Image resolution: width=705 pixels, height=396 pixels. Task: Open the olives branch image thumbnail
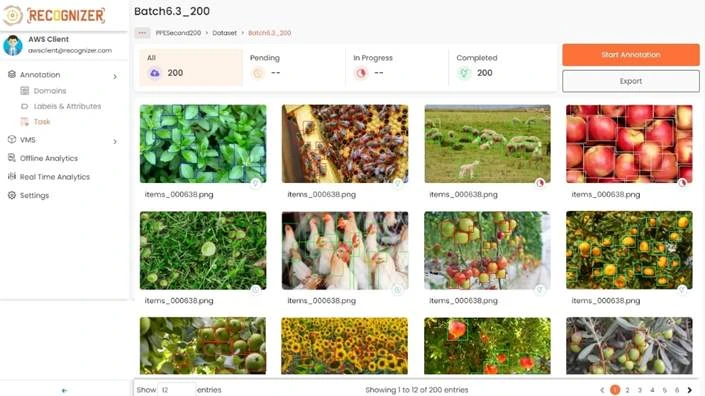(629, 346)
